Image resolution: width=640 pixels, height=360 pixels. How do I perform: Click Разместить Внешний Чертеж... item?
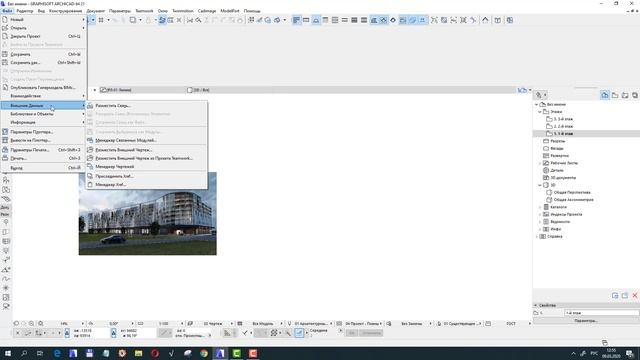[x=147, y=150]
